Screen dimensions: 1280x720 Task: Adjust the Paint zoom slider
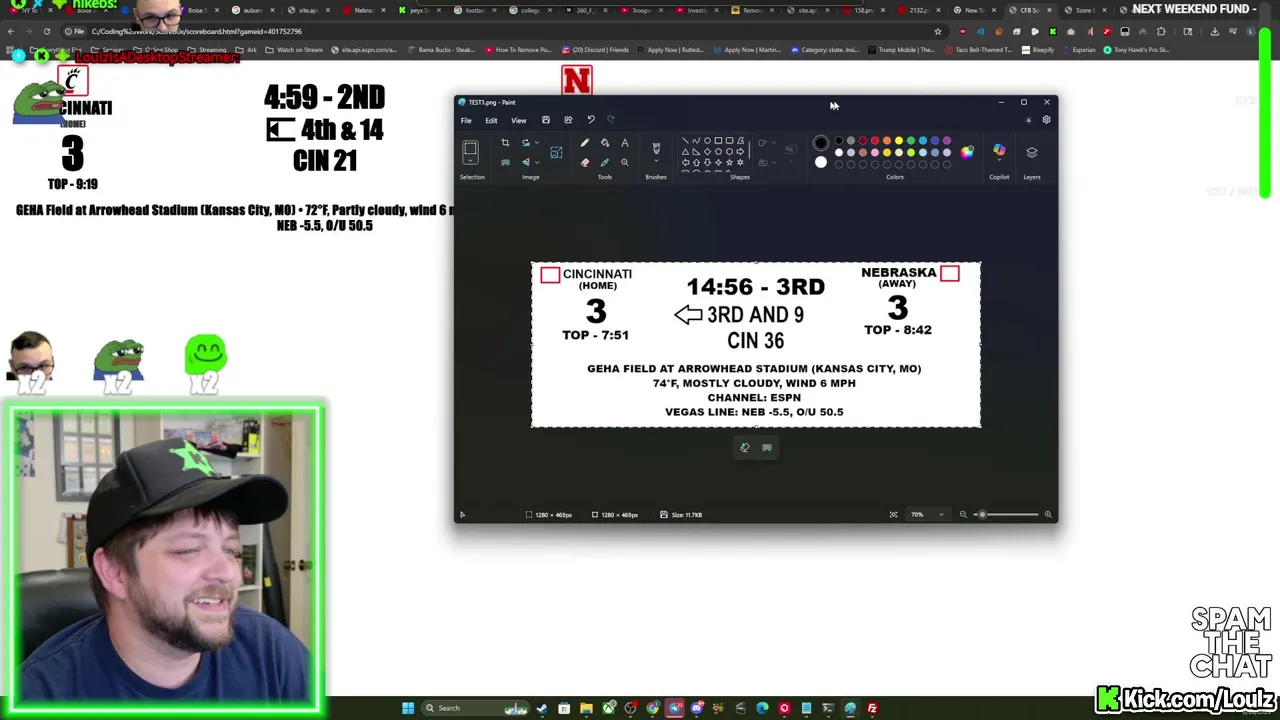pyautogui.click(x=1005, y=515)
